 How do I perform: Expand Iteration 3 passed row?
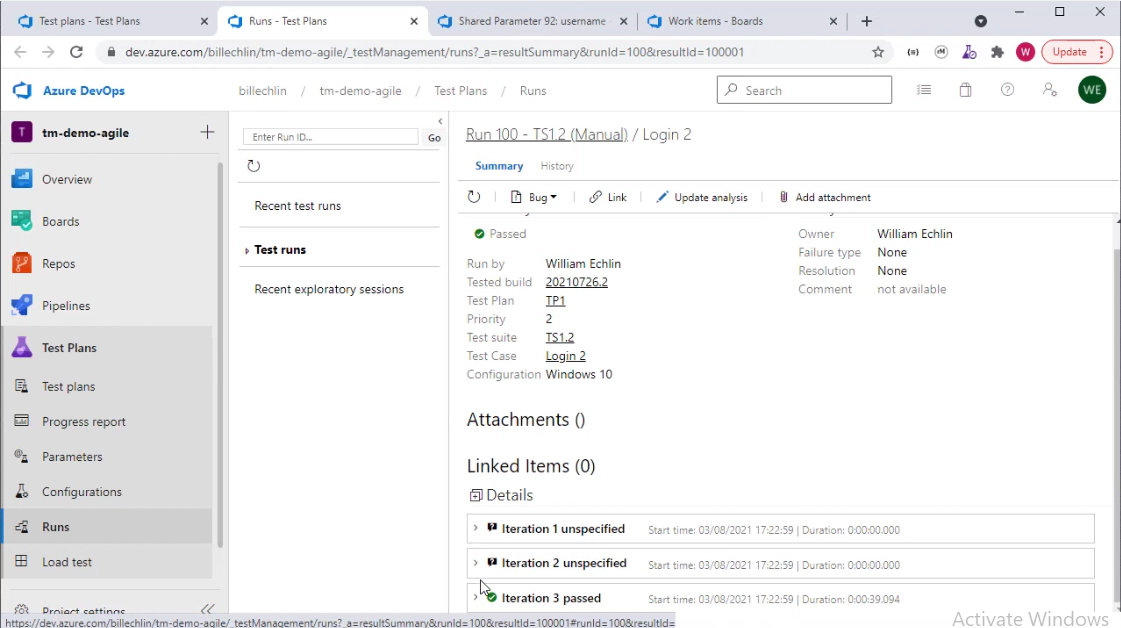pos(475,598)
